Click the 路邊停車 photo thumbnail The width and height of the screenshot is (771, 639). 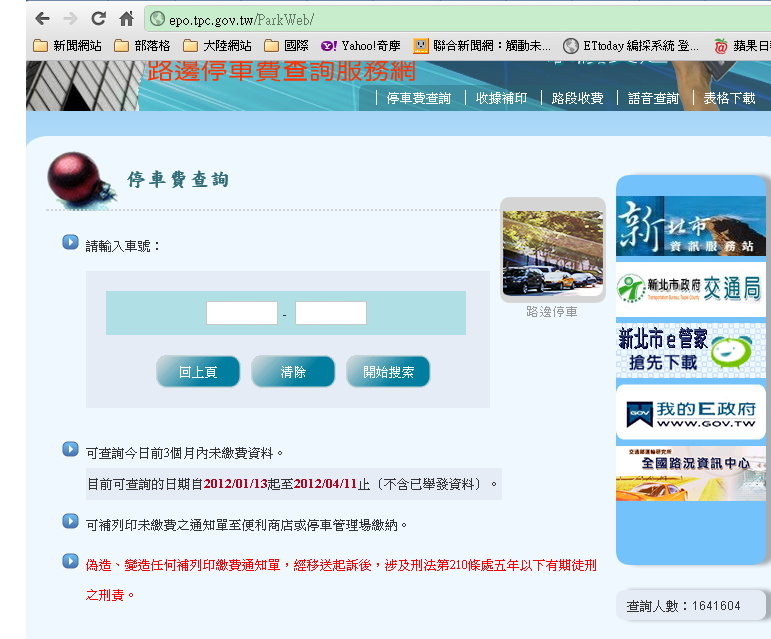553,252
